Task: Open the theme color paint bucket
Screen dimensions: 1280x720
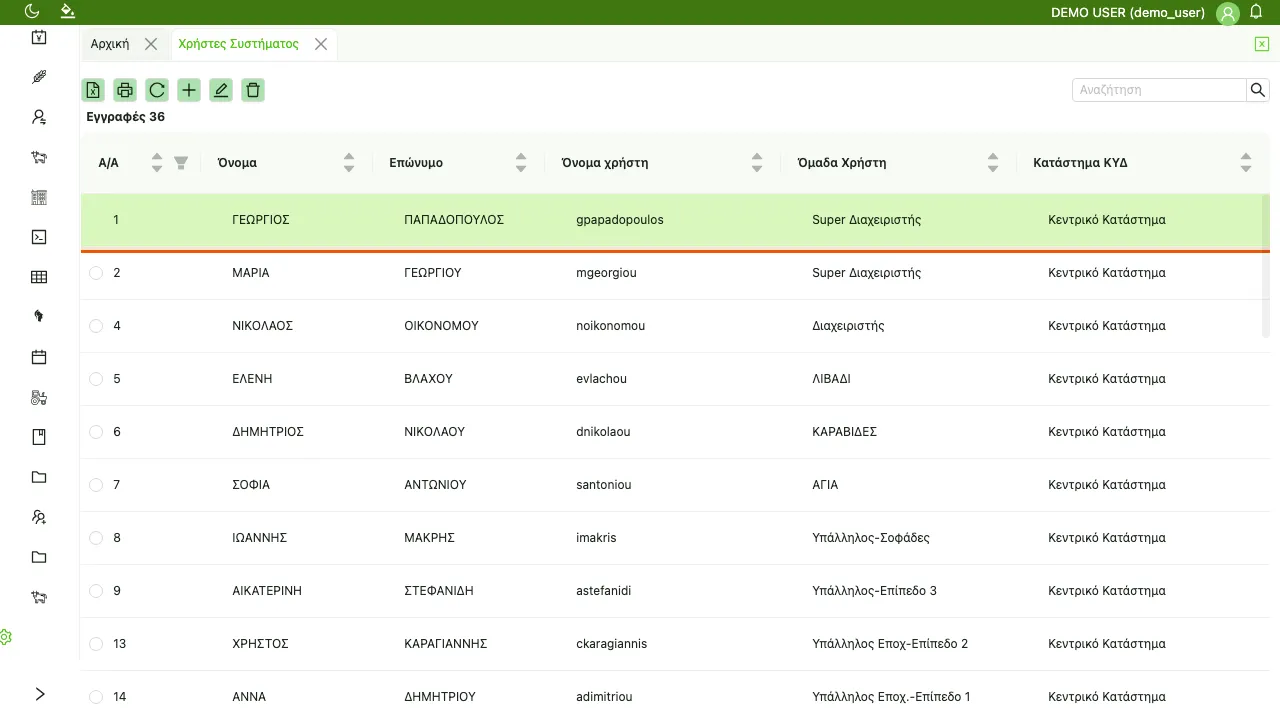Action: coord(67,11)
